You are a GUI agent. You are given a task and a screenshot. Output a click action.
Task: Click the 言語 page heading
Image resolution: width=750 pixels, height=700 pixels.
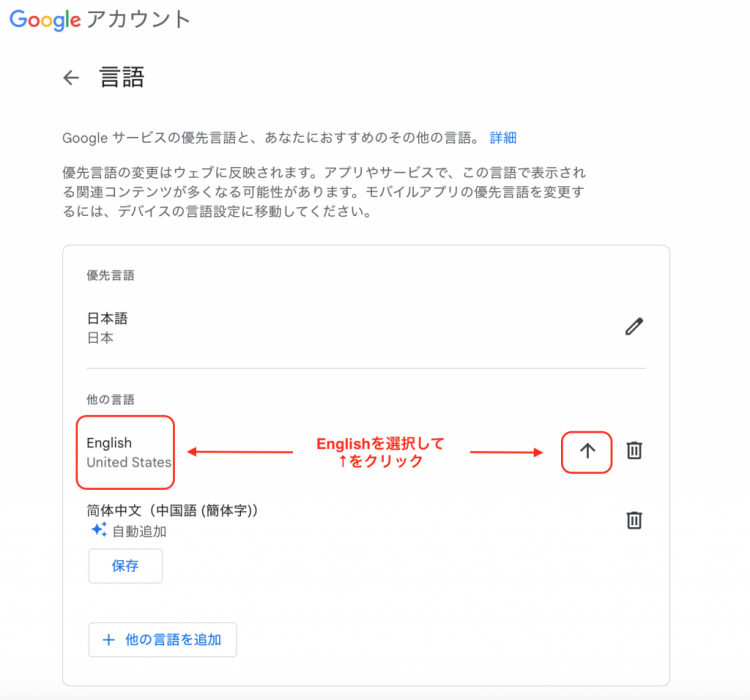pyautogui.click(x=121, y=77)
